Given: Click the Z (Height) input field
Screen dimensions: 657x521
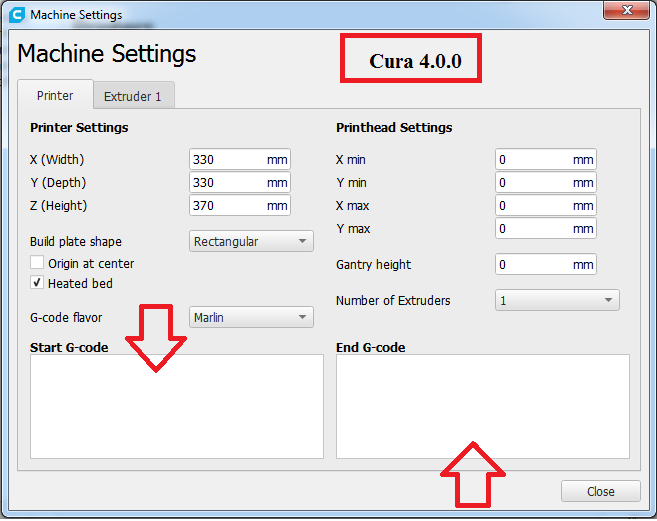Looking at the screenshot, I should (240, 205).
